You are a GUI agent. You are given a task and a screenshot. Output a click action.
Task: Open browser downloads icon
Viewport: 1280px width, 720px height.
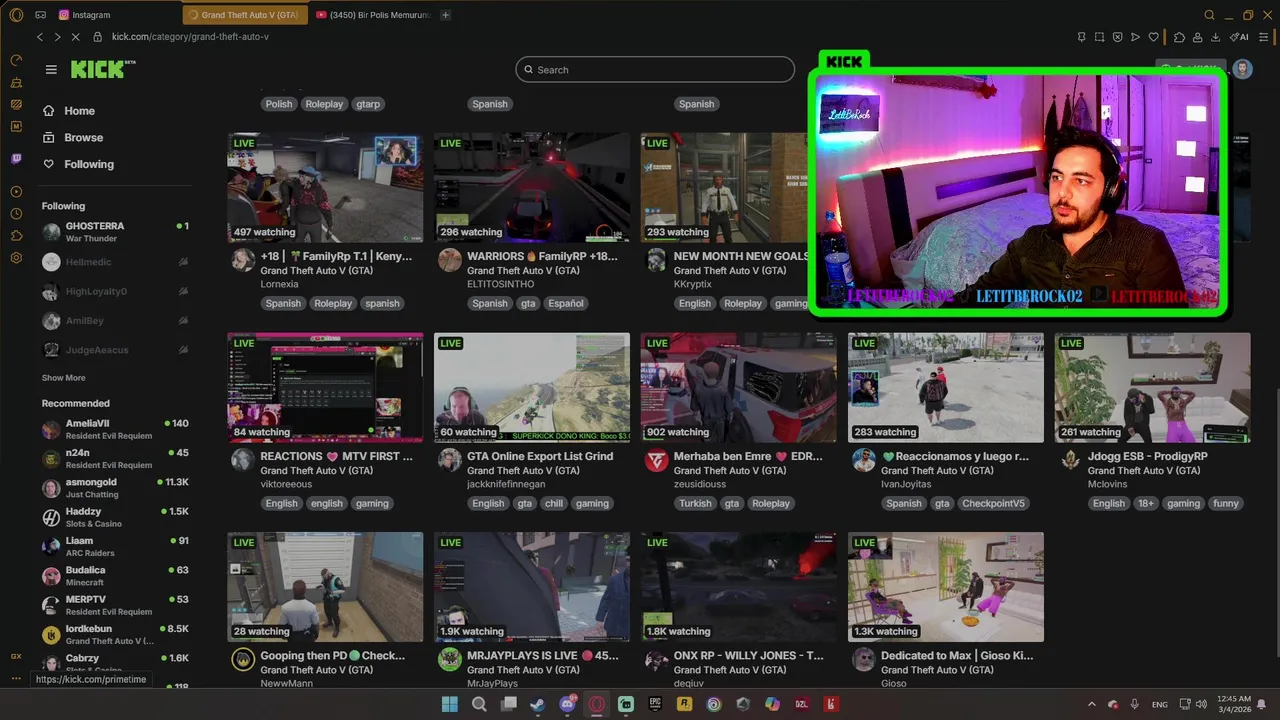[1215, 37]
